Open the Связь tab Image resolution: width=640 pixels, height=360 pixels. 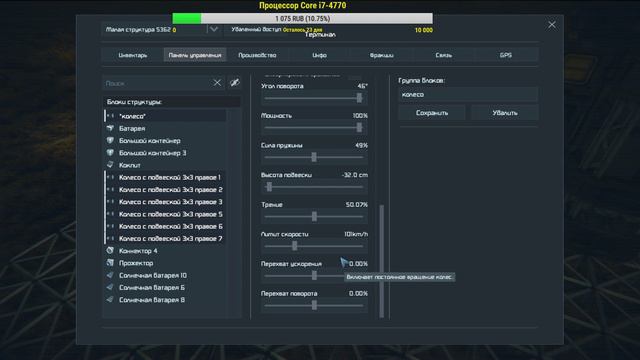click(x=444, y=55)
